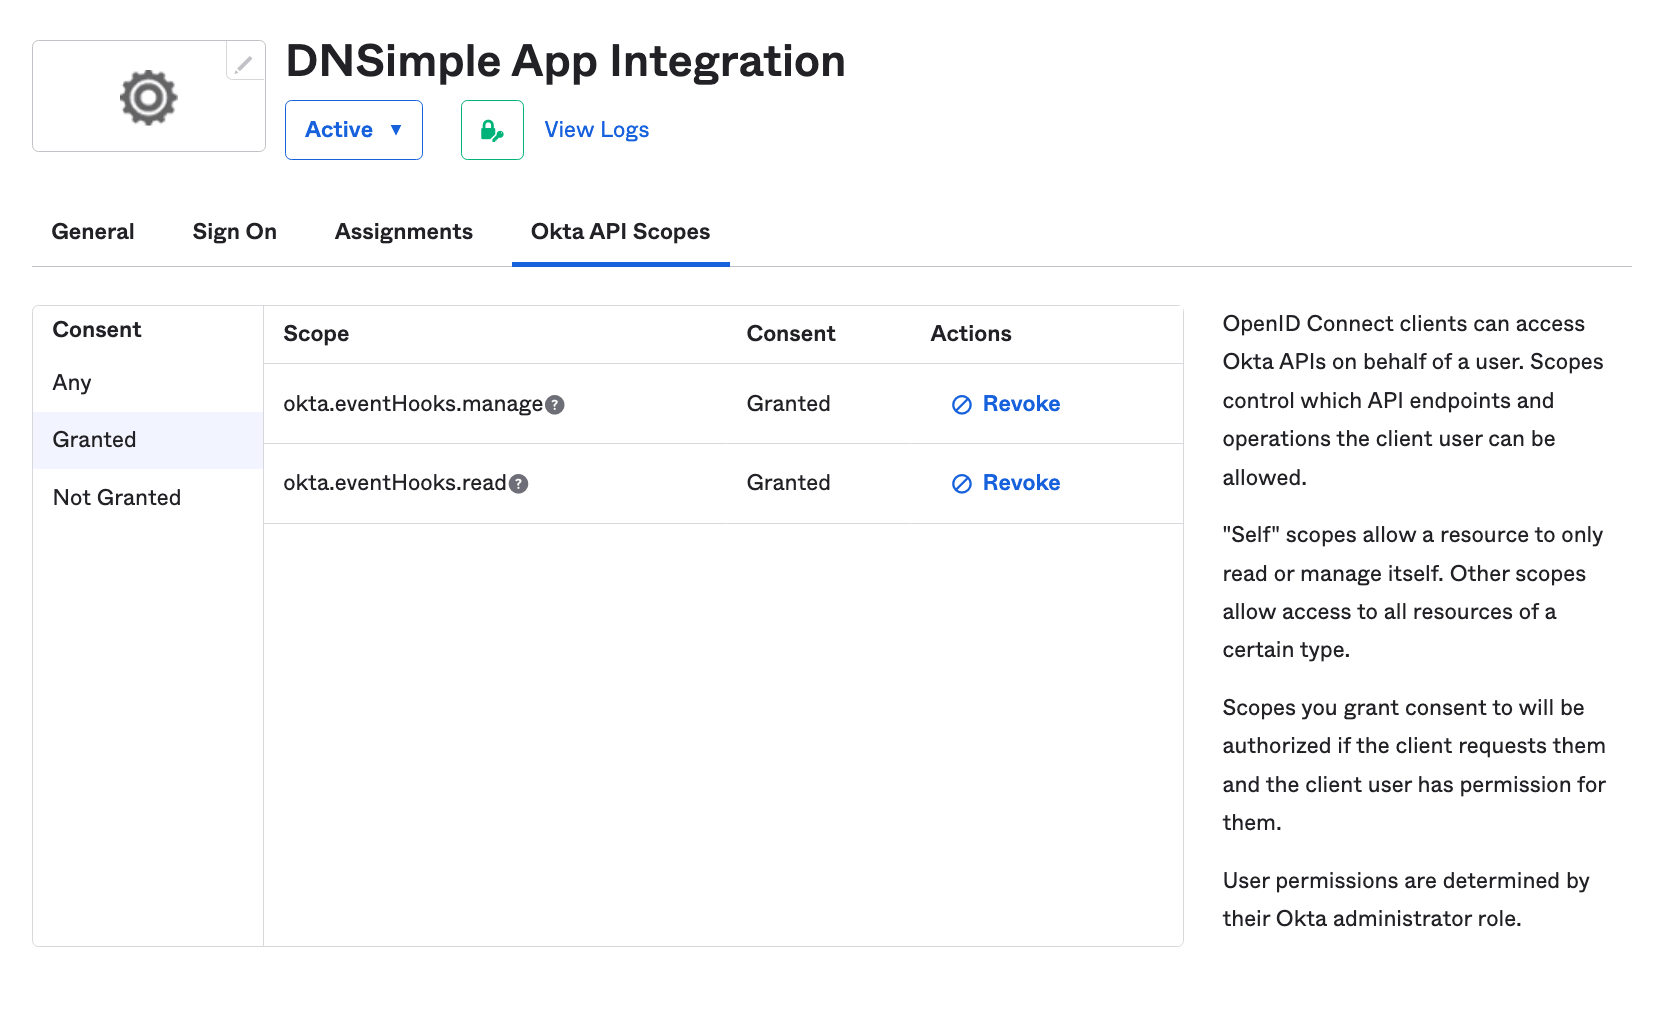Click Granted status in okta.eventHooks.read row
This screenshot has width=1668, height=1026.
point(789,483)
